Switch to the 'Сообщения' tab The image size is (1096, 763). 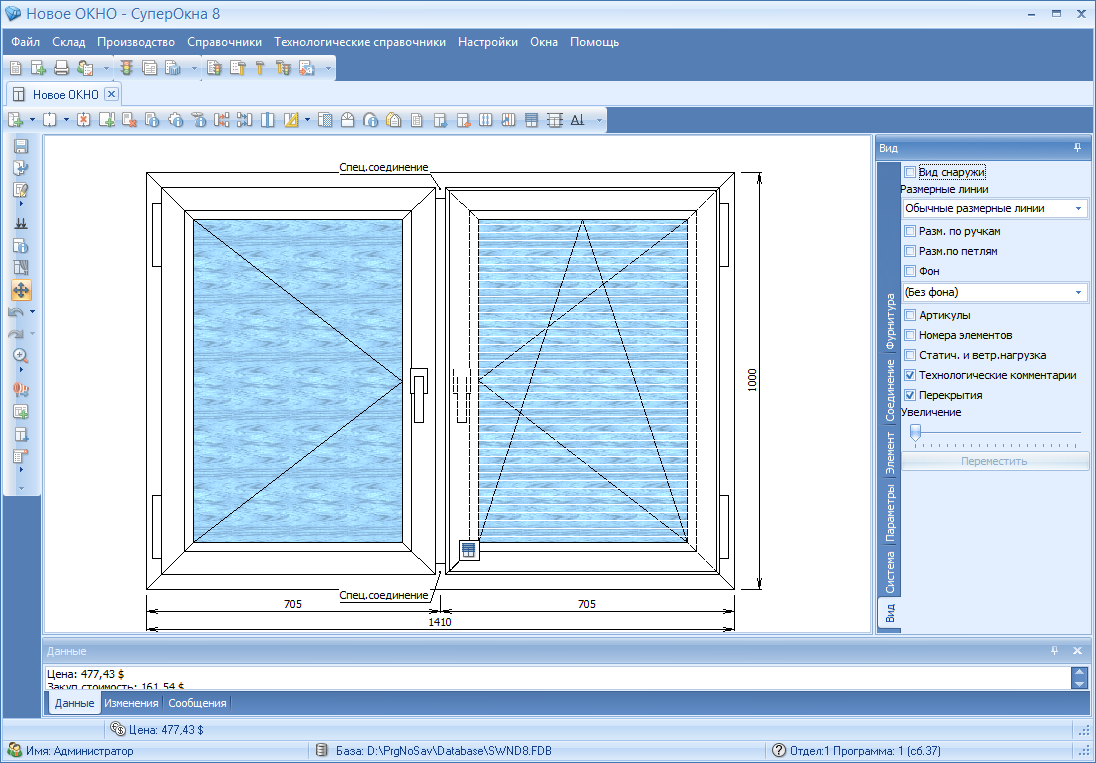tap(197, 703)
